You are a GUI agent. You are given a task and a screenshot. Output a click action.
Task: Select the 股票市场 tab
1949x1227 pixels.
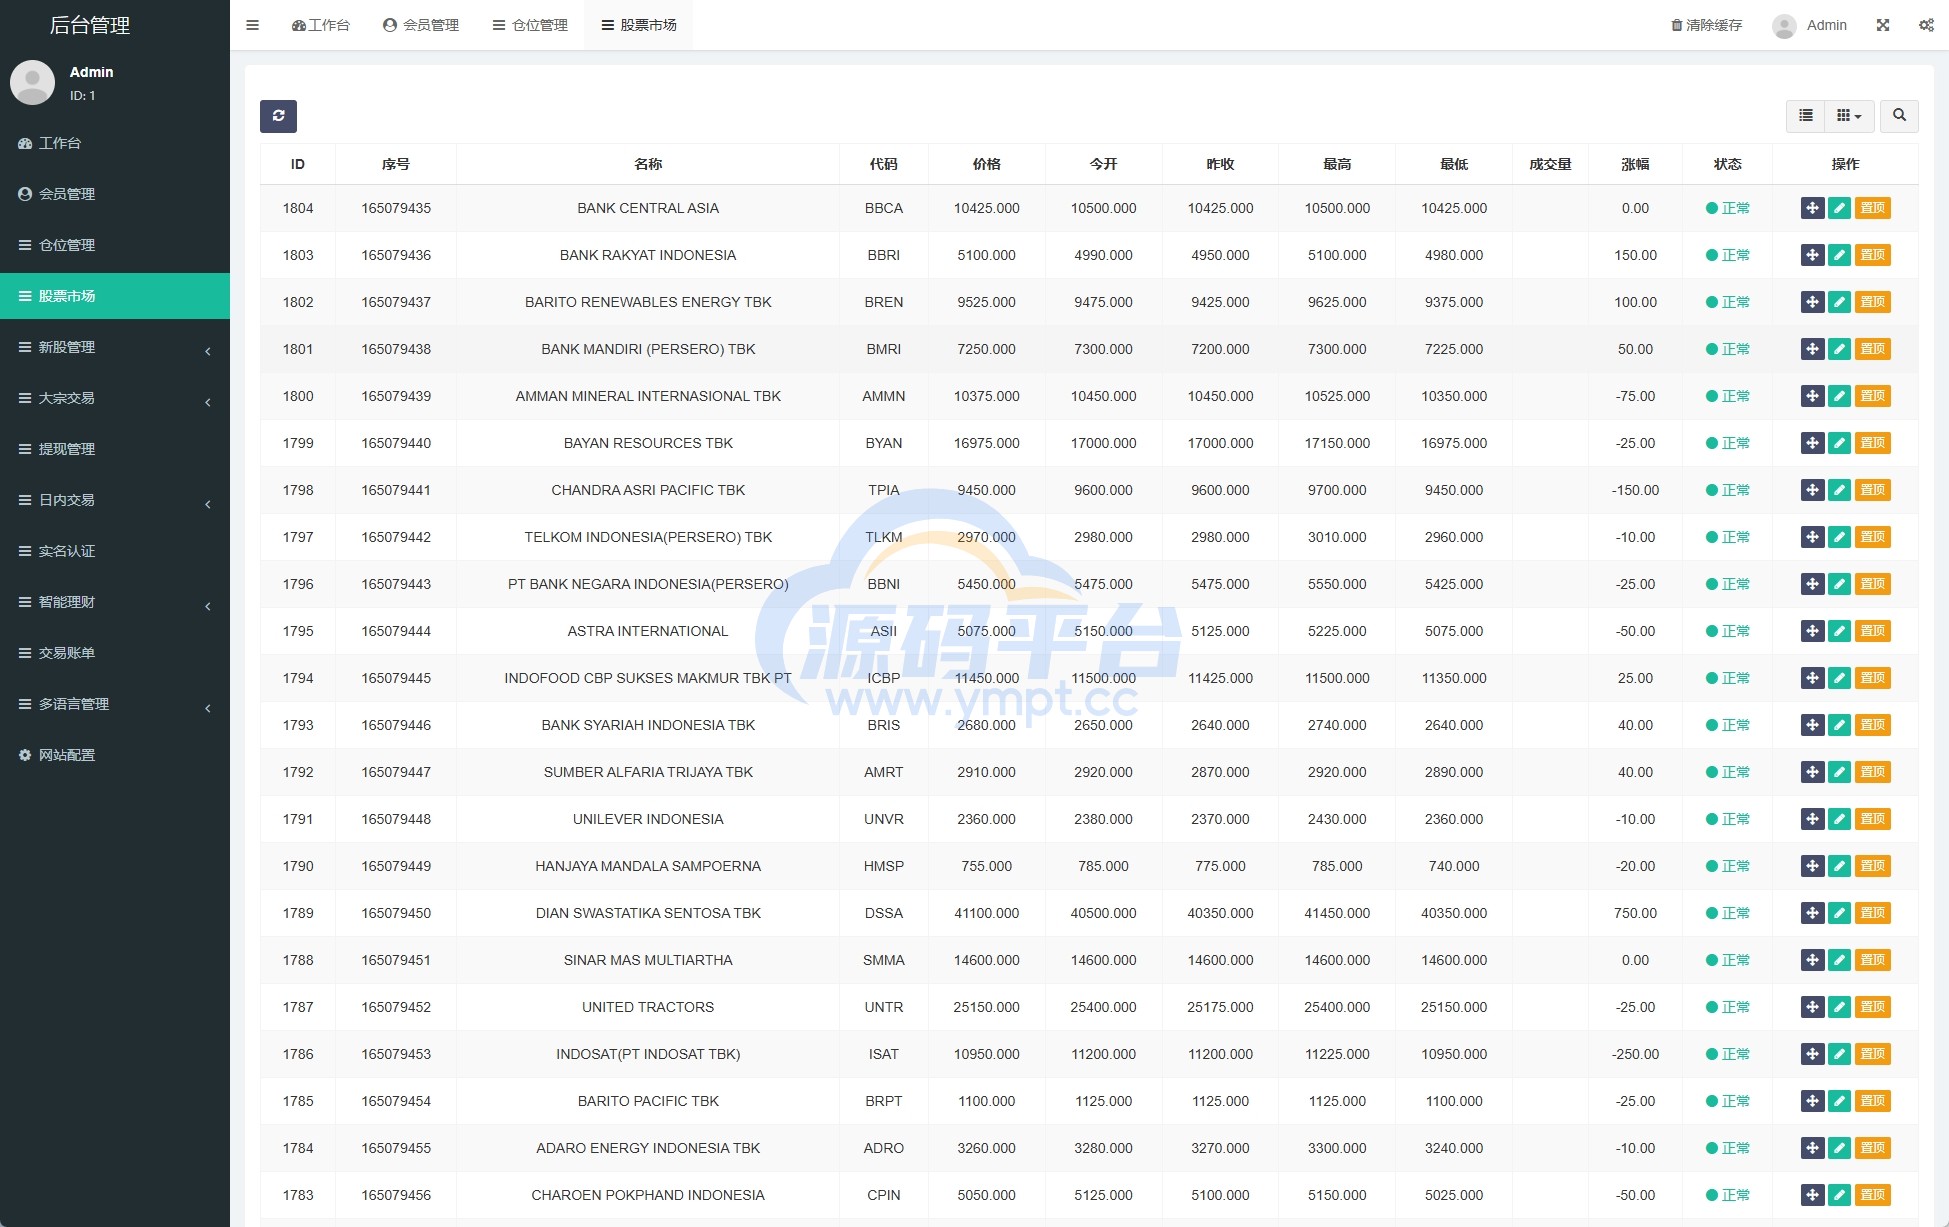[x=639, y=25]
